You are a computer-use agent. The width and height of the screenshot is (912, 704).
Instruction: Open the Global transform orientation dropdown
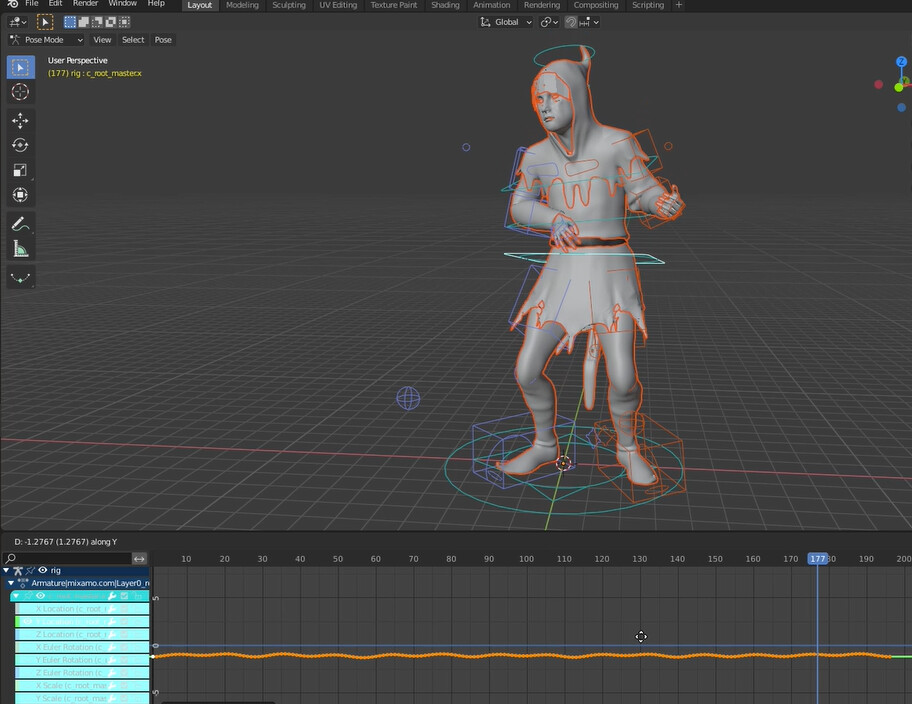point(505,21)
